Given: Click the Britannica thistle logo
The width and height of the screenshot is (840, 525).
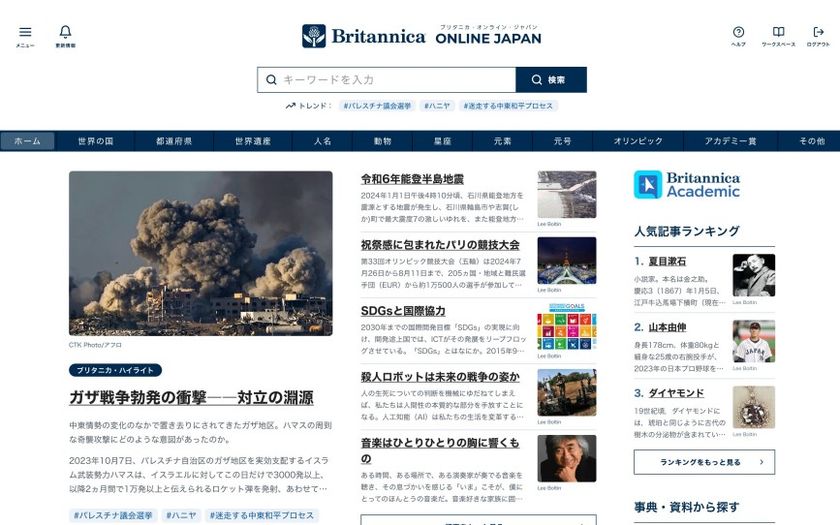Looking at the screenshot, I should pyautogui.click(x=314, y=36).
